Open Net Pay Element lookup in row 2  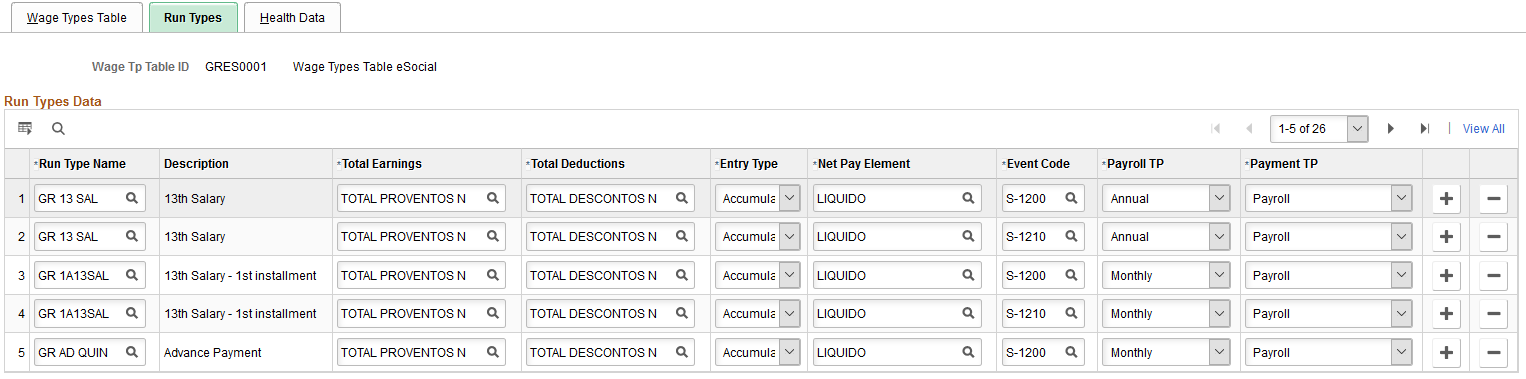tap(968, 237)
